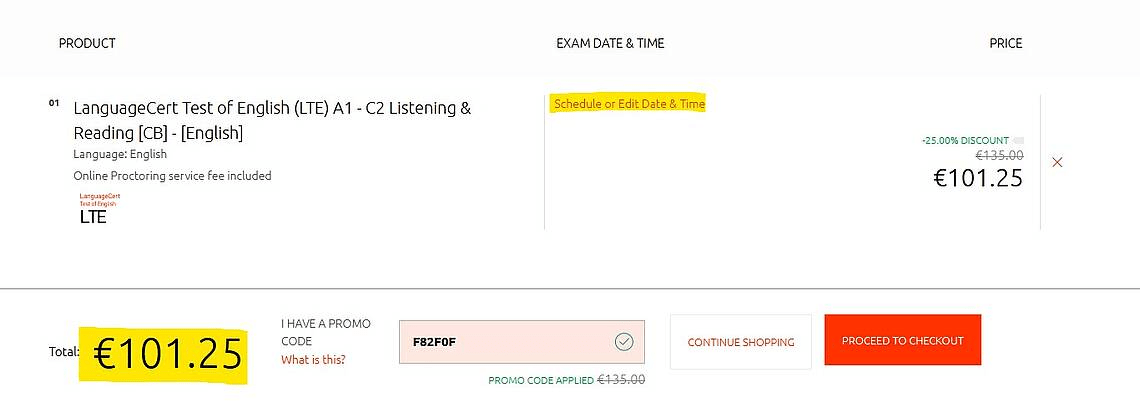The image size is (1140, 408).
Task: Click the small tag icon beside discount label
Action: (x=1019, y=140)
